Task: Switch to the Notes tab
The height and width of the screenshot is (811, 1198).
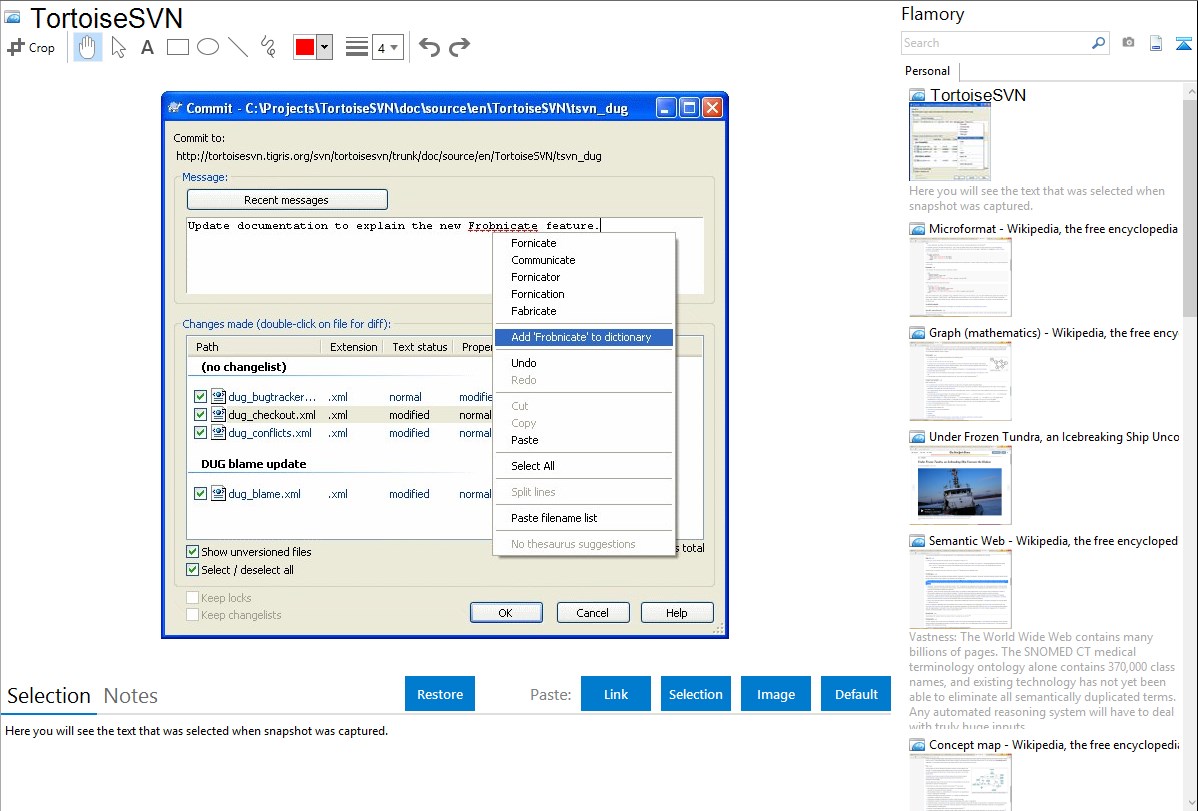Action: point(131,696)
